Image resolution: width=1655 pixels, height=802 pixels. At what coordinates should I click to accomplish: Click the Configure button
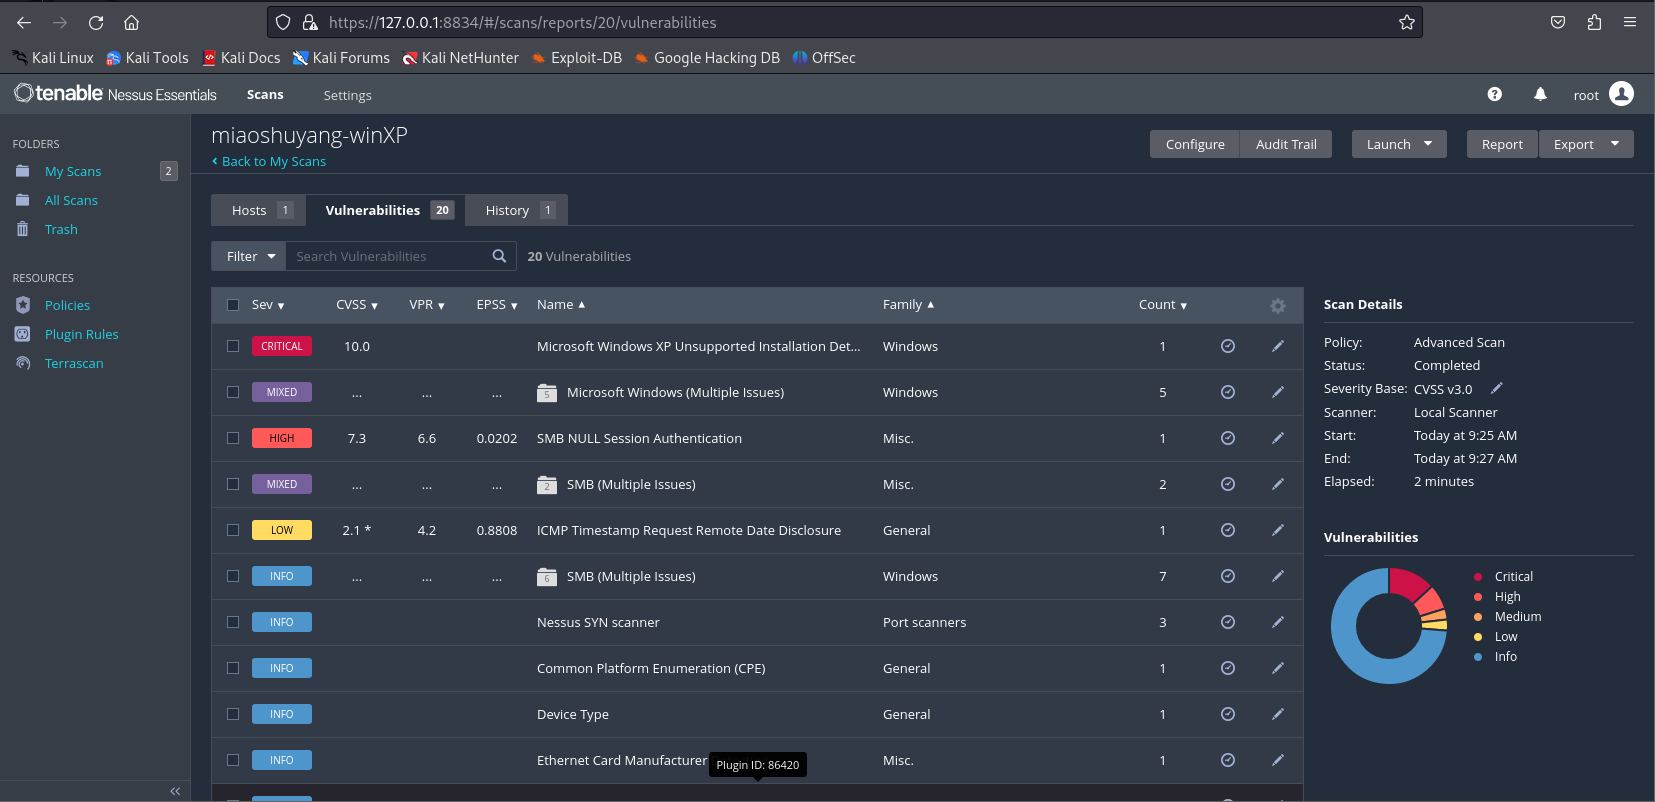[x=1195, y=144]
